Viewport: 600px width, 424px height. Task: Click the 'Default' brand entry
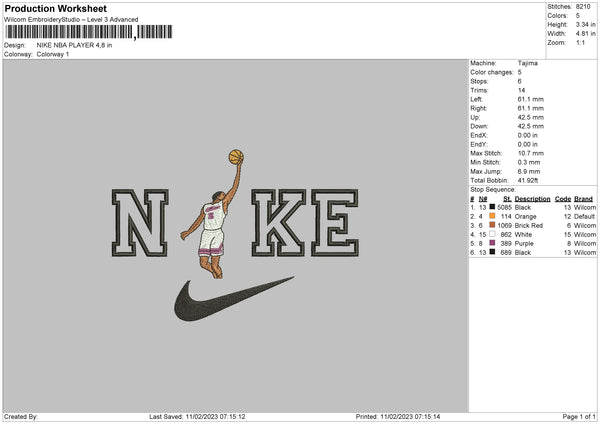coord(585,216)
